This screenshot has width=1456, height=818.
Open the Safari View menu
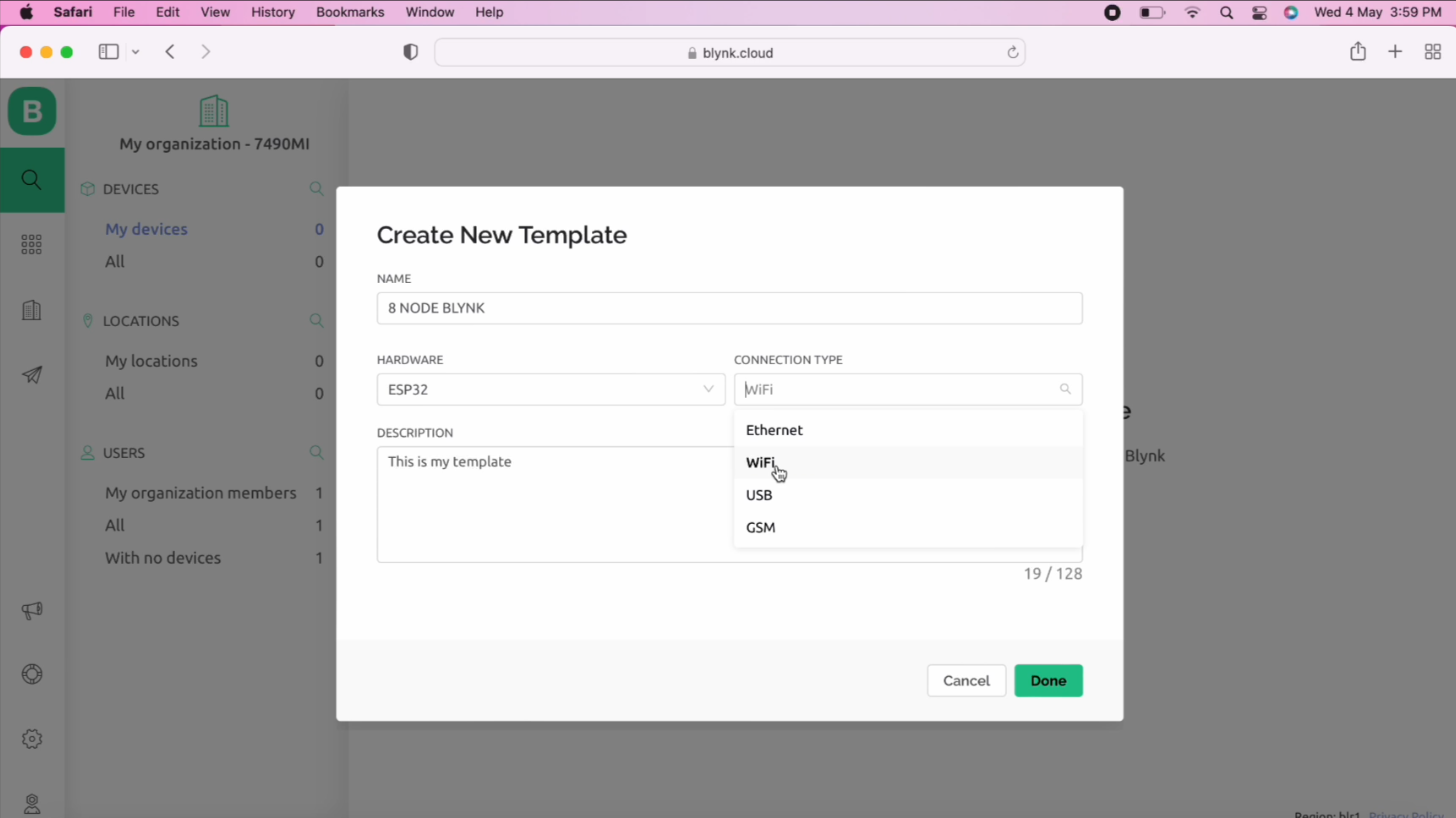215,12
